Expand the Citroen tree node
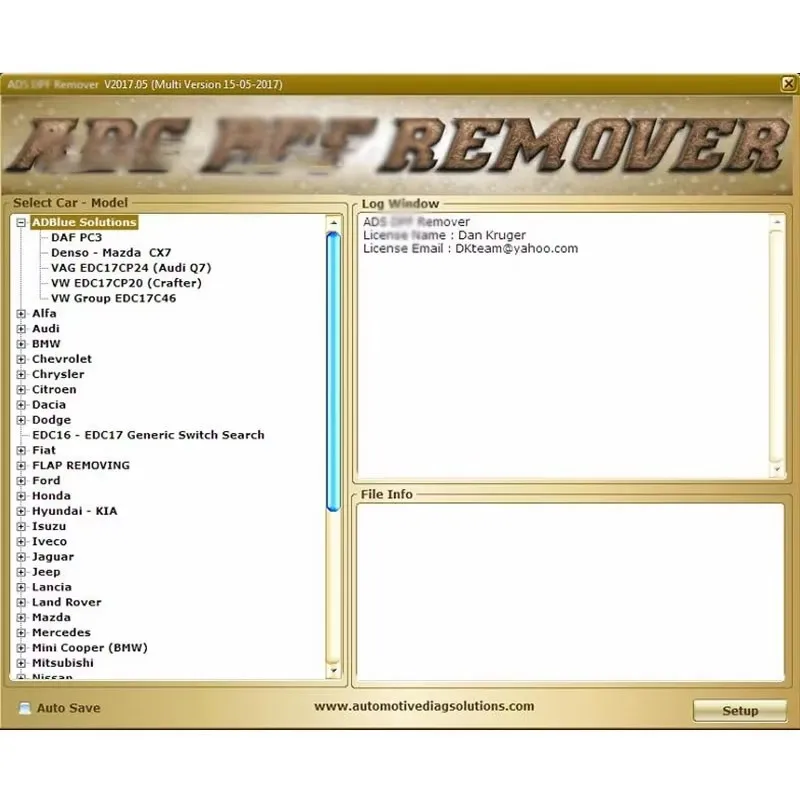The image size is (800, 800). click(21, 390)
